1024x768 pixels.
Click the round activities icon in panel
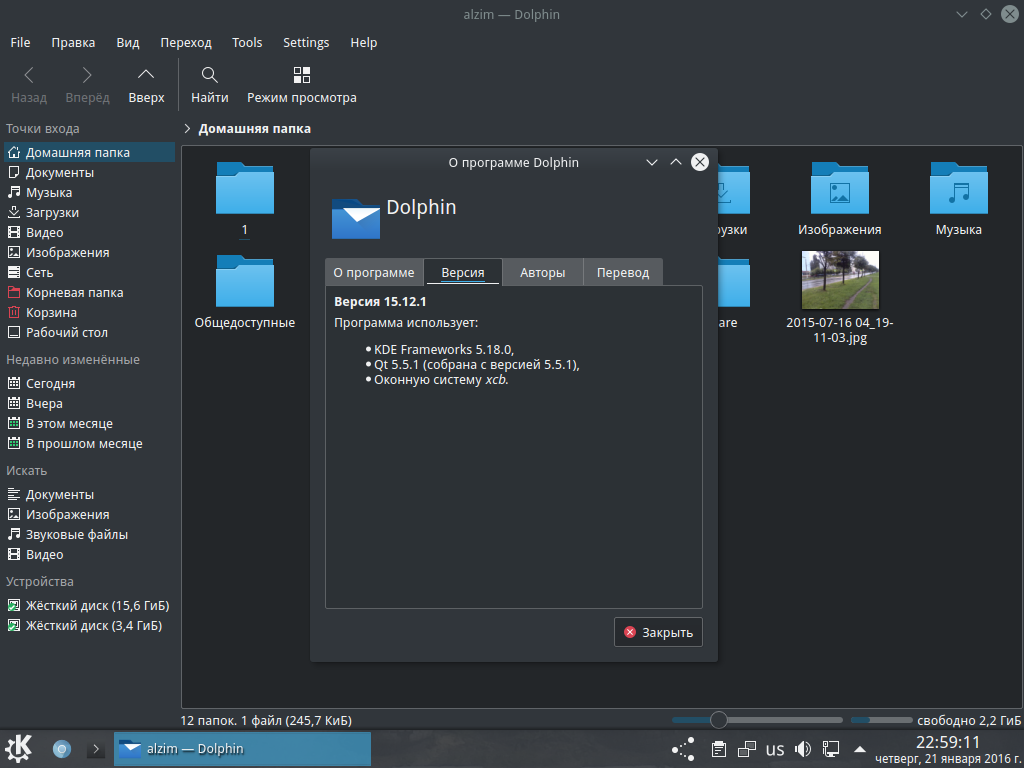pyautogui.click(x=62, y=749)
